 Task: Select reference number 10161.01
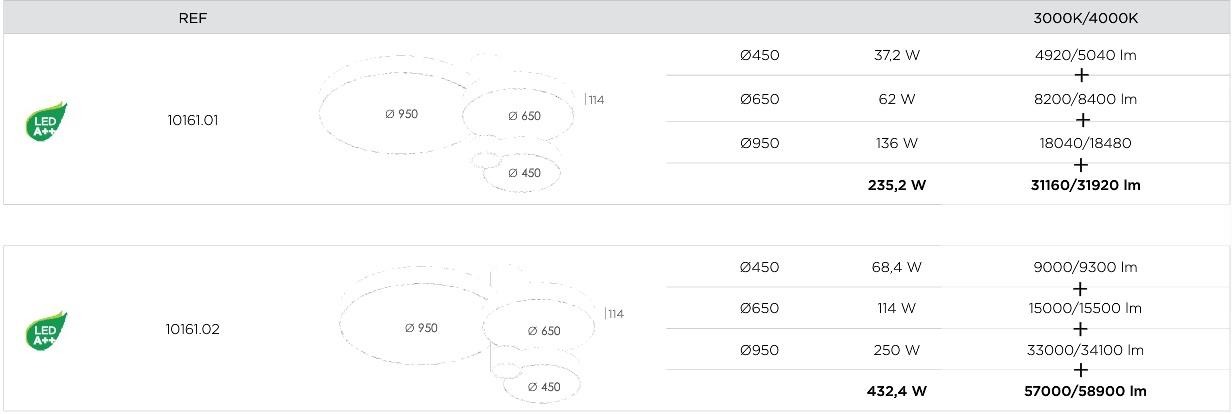point(193,120)
